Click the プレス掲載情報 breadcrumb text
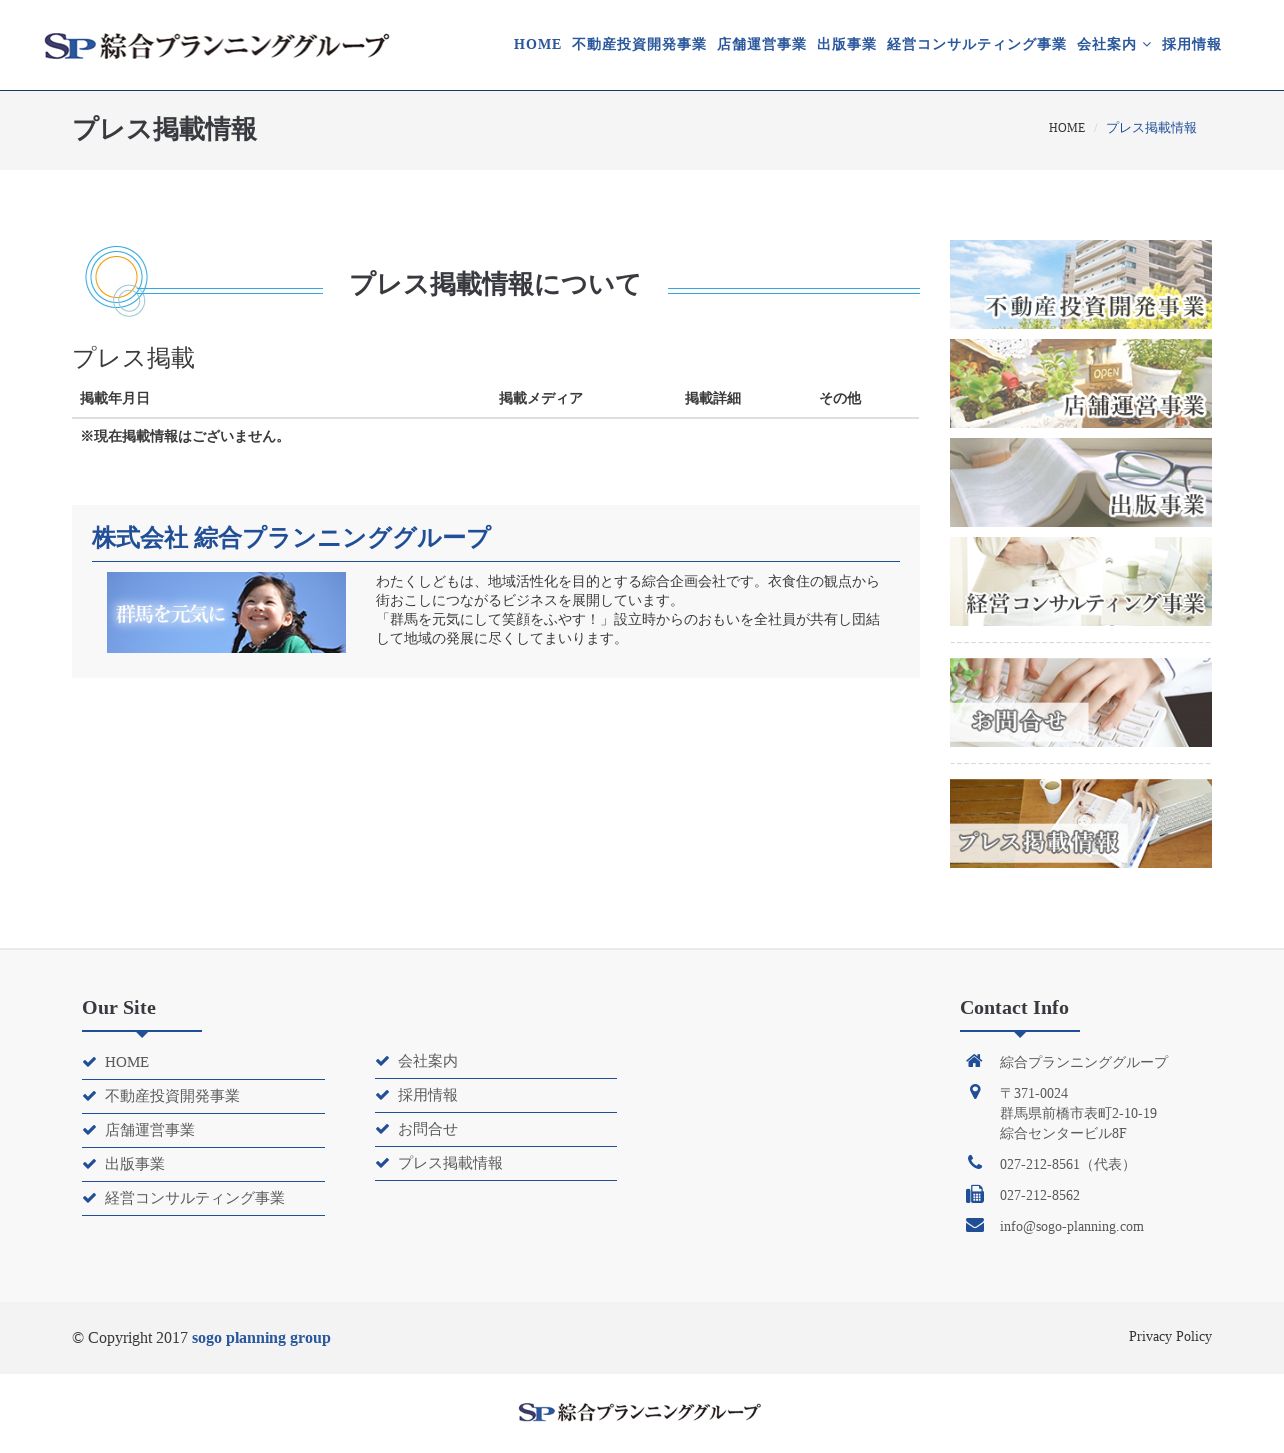Image resolution: width=1284 pixels, height=1453 pixels. click(x=1151, y=128)
